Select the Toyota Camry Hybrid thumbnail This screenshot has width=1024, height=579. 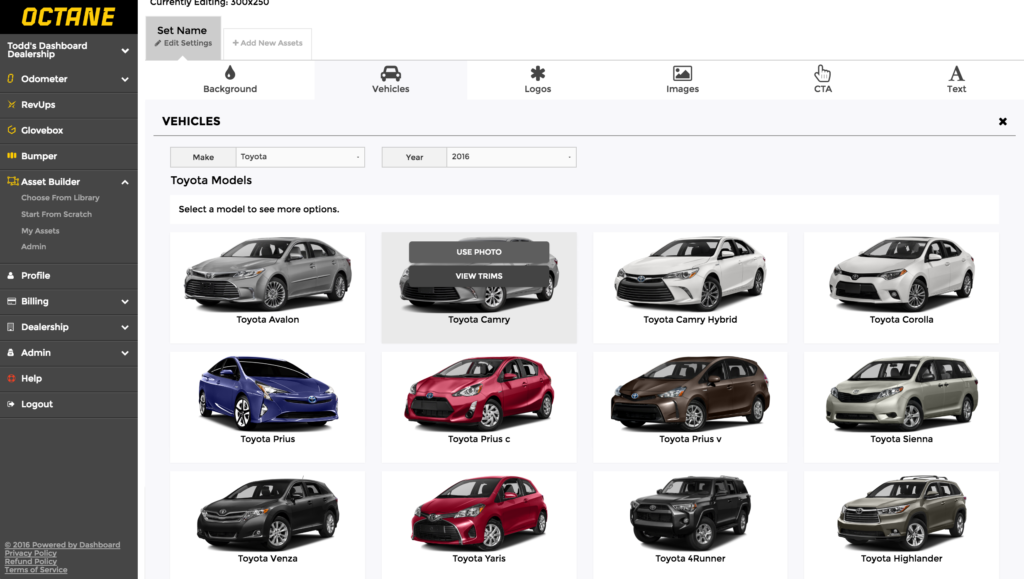tap(690, 287)
